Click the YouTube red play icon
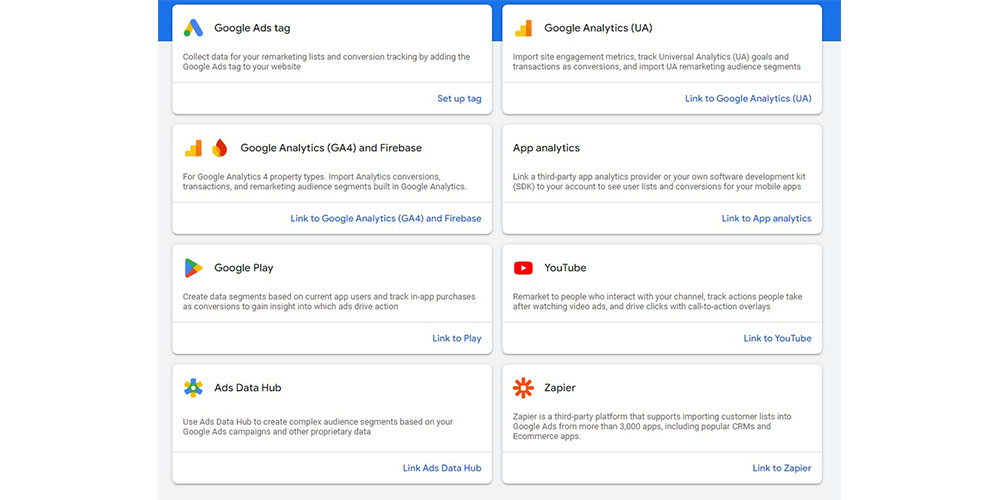Image resolution: width=1000 pixels, height=500 pixels. 523,268
